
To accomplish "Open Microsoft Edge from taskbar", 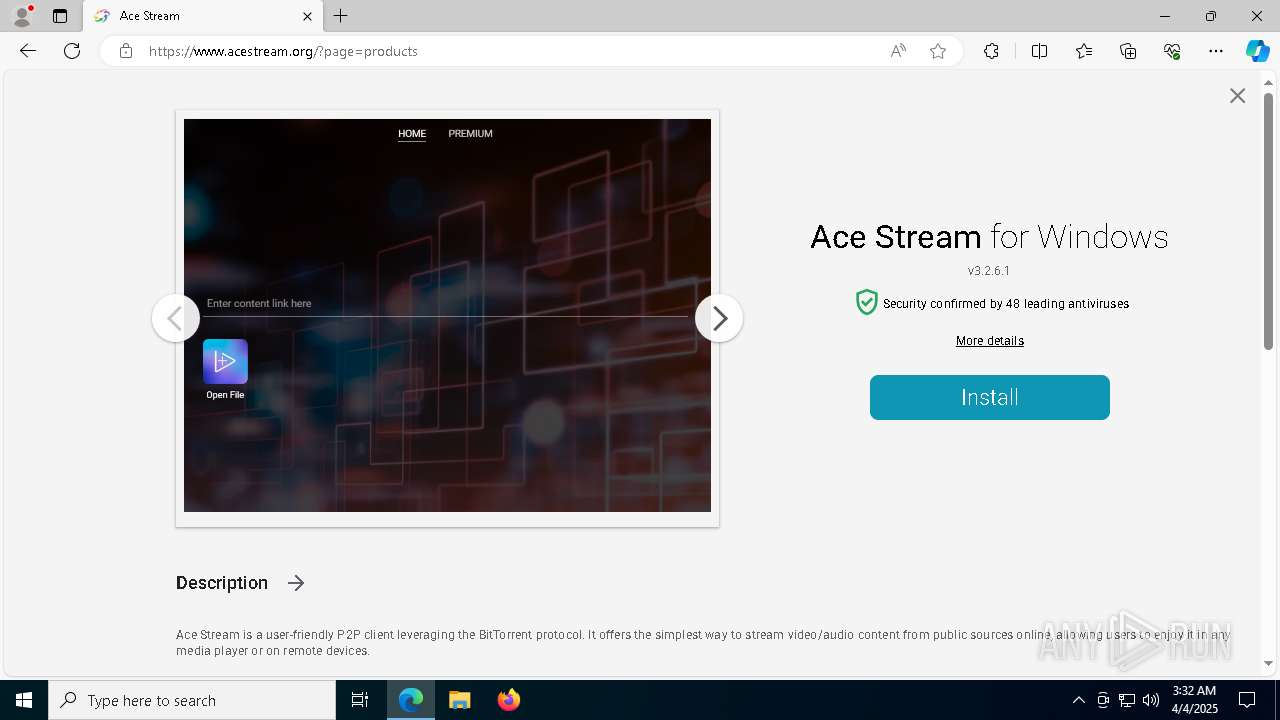I will pos(411,700).
